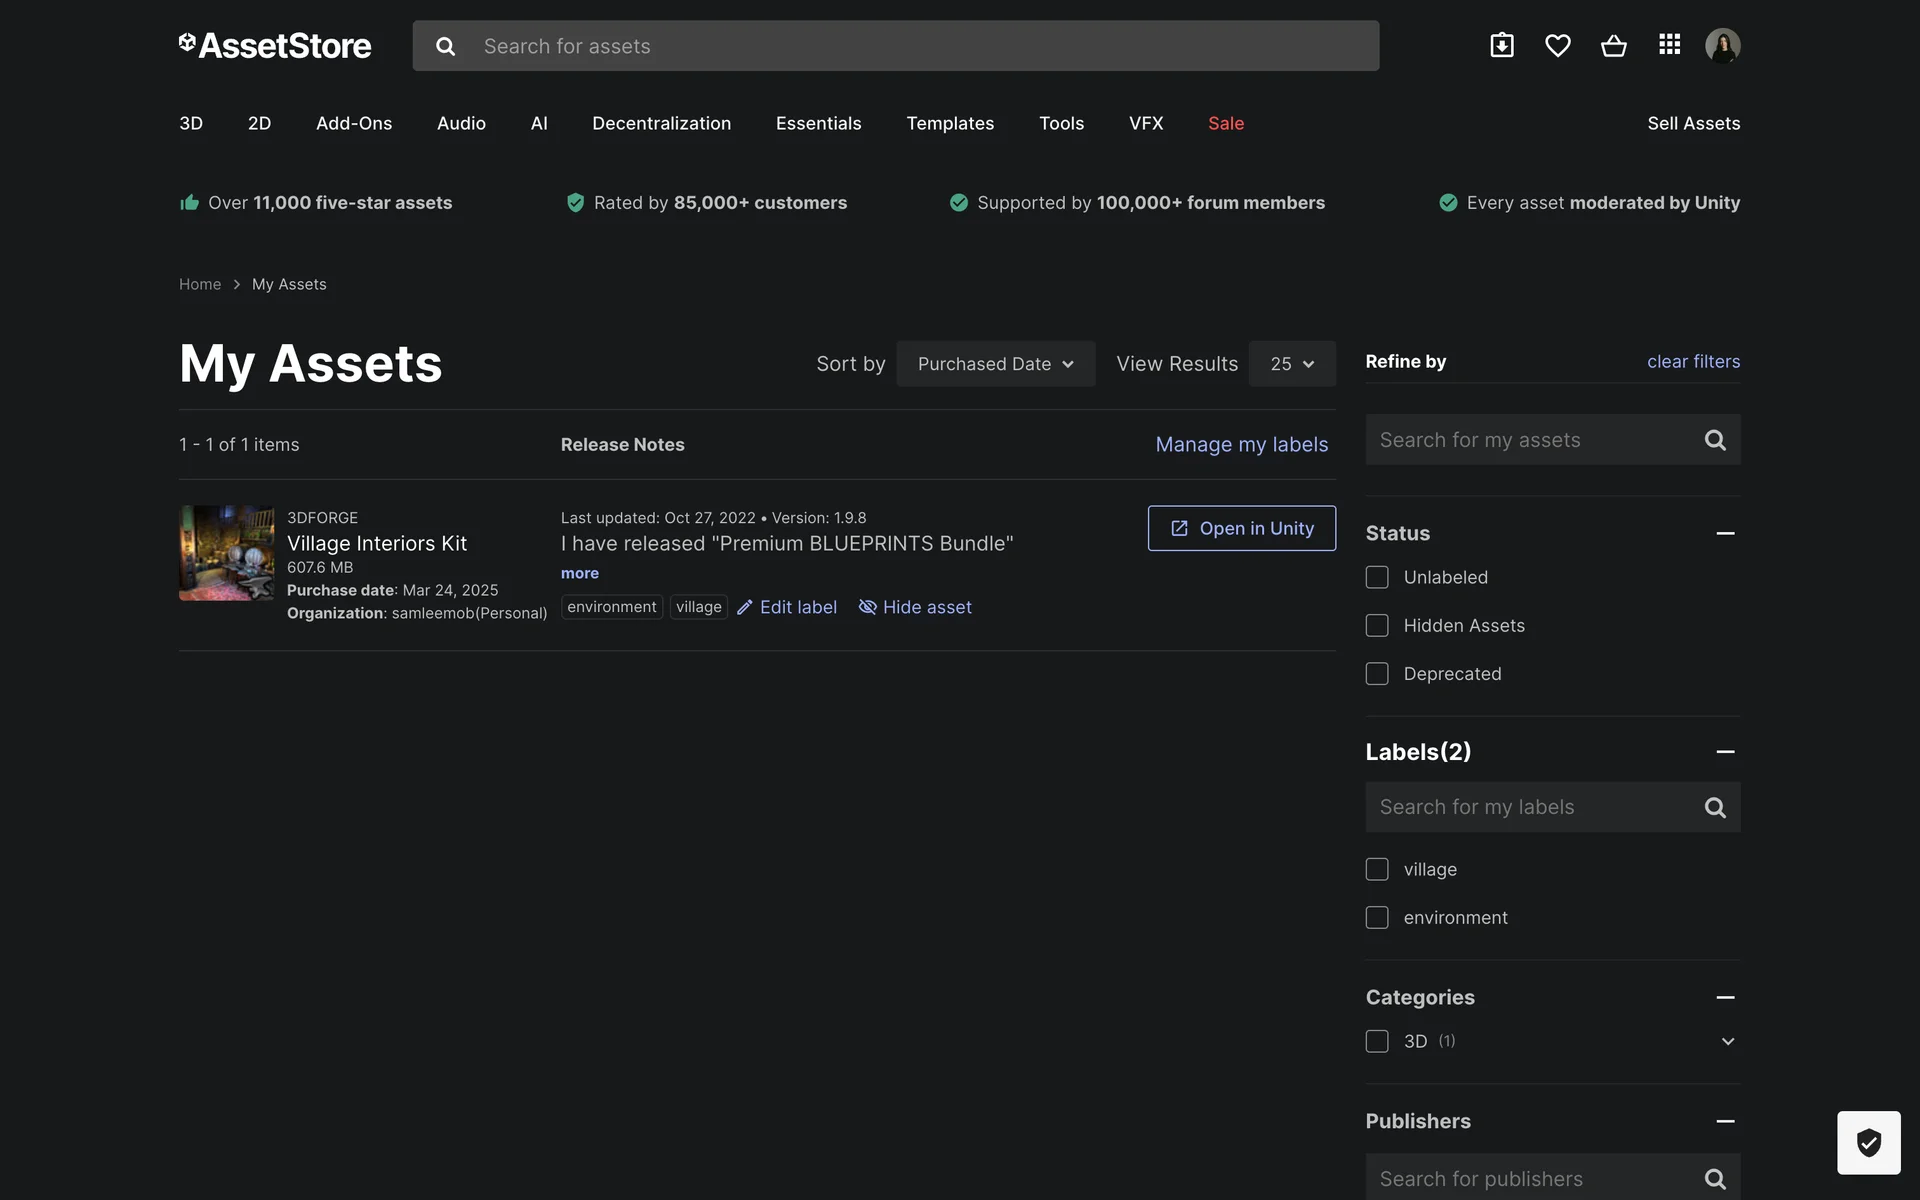
Task: Click the privacy shield badge icon
Action: [1868, 1142]
